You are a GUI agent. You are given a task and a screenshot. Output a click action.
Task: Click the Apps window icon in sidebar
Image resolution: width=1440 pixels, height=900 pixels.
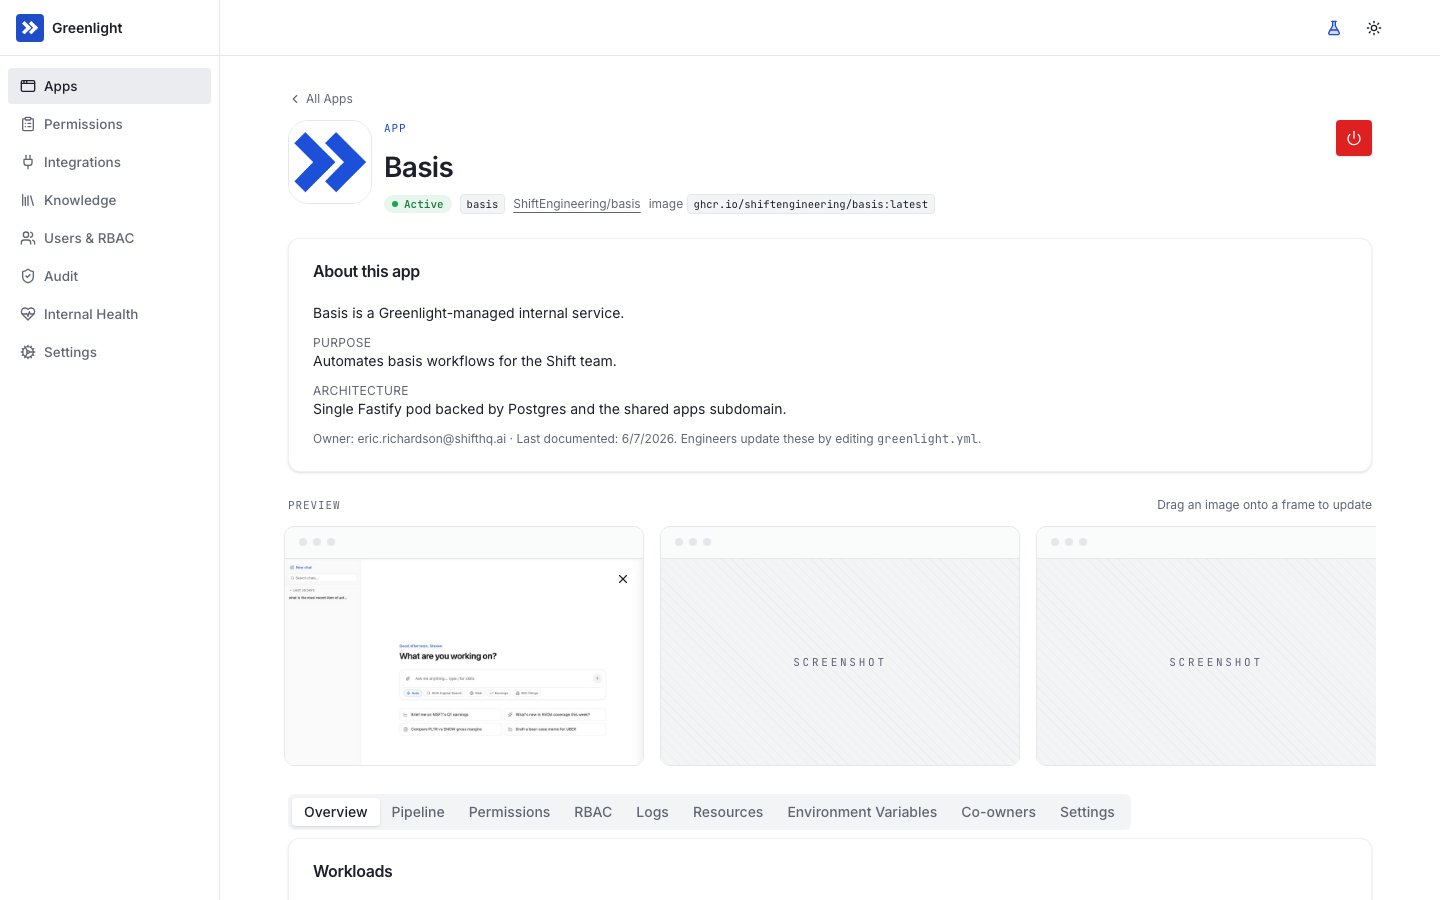[x=28, y=86]
